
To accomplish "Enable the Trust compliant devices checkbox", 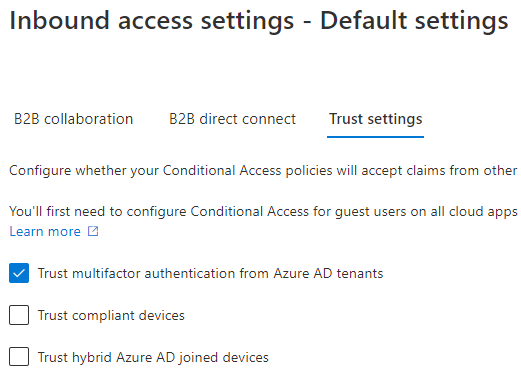I will [19, 315].
